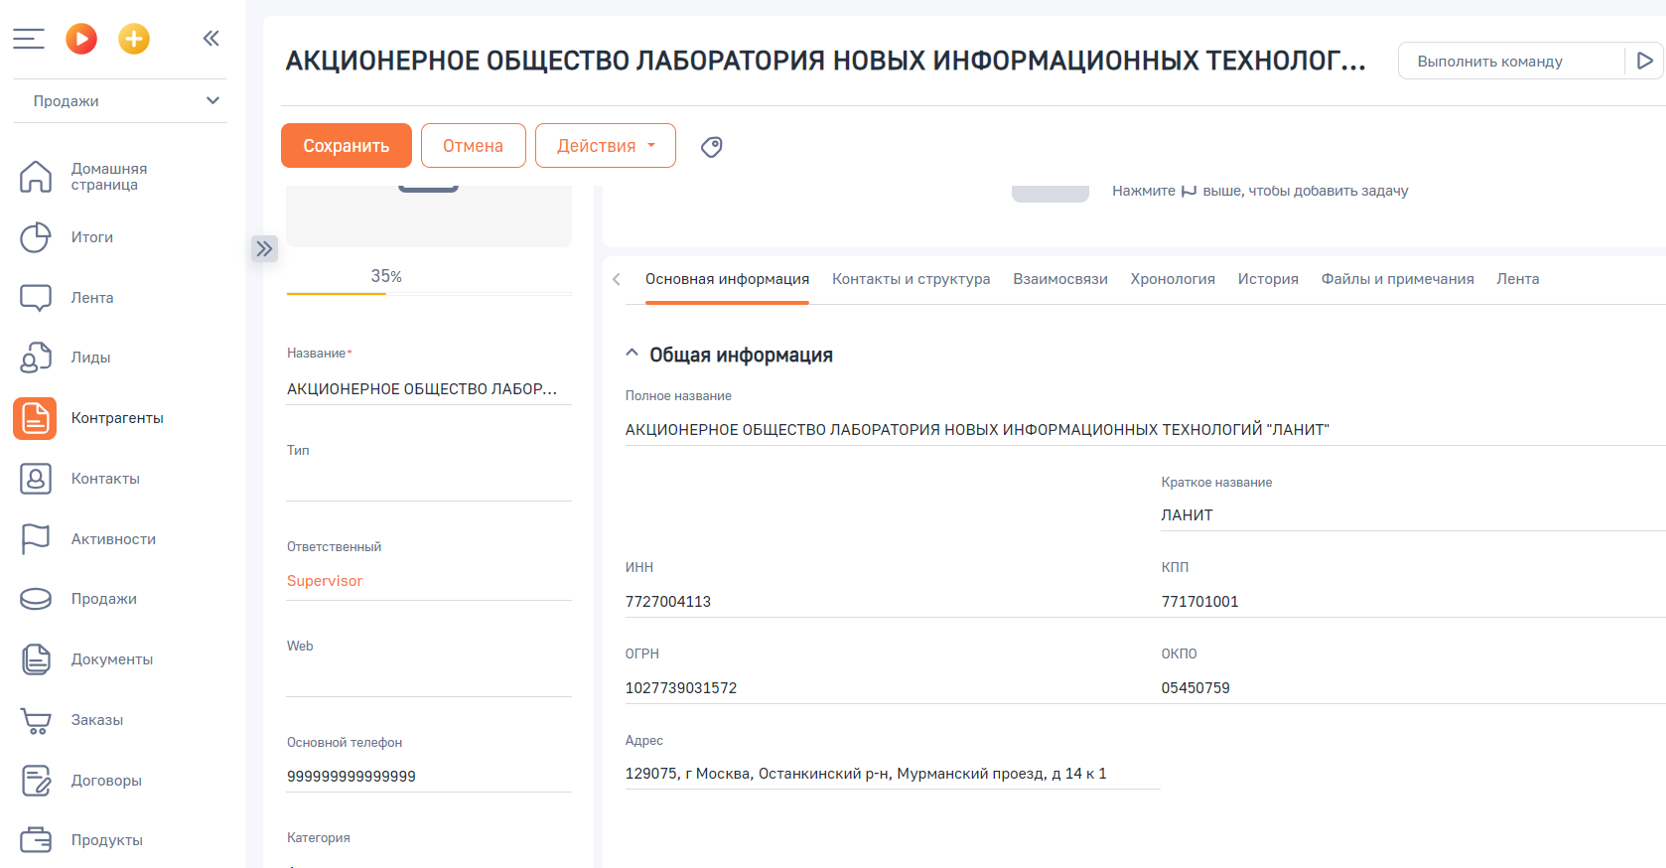Open the Supervisor responsible link
1666x868 pixels.
click(x=325, y=581)
